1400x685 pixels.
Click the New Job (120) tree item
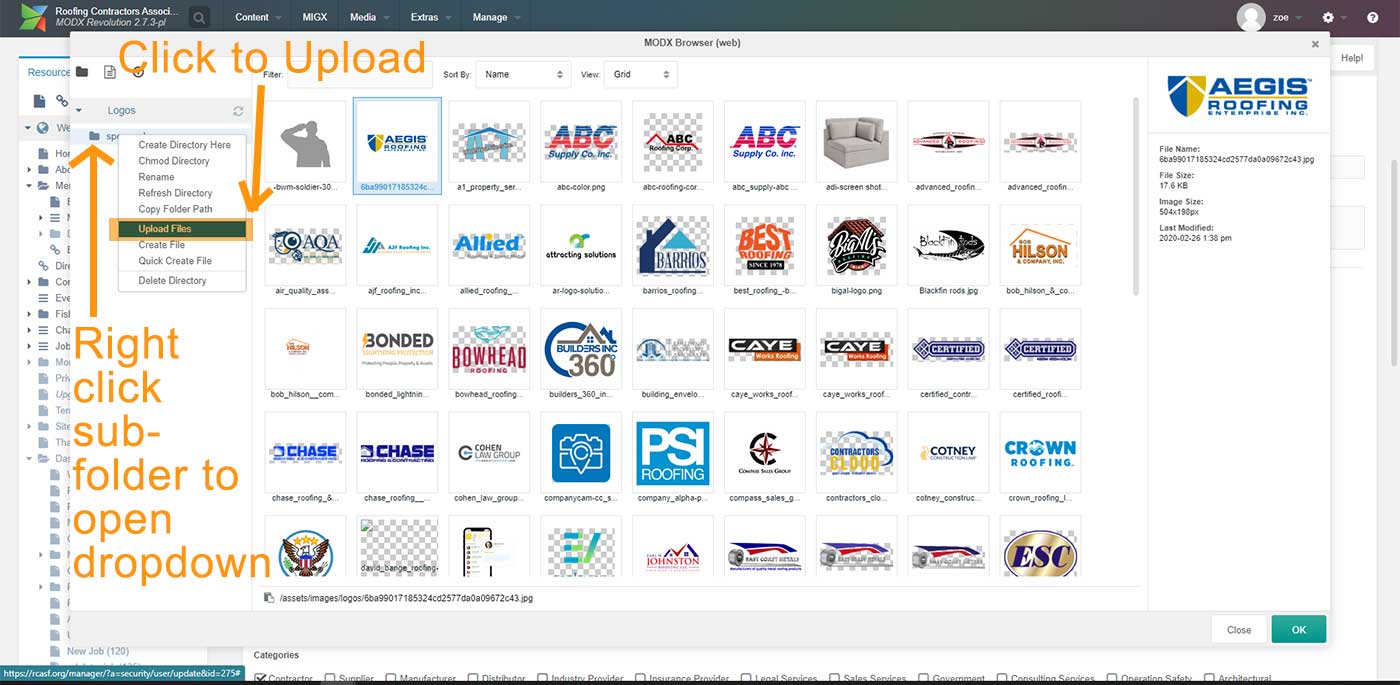click(x=98, y=651)
